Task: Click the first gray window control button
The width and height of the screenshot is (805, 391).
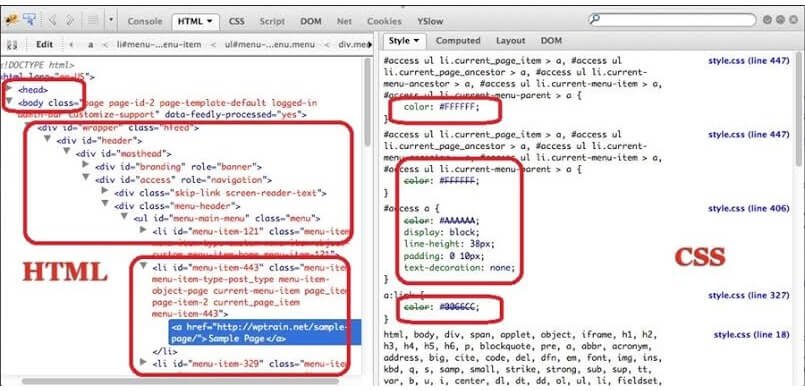Action: point(768,20)
